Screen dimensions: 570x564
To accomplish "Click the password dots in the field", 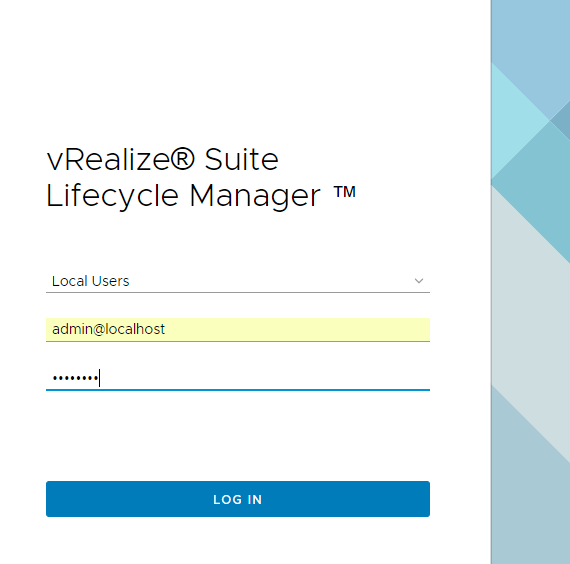I will click(x=75, y=378).
